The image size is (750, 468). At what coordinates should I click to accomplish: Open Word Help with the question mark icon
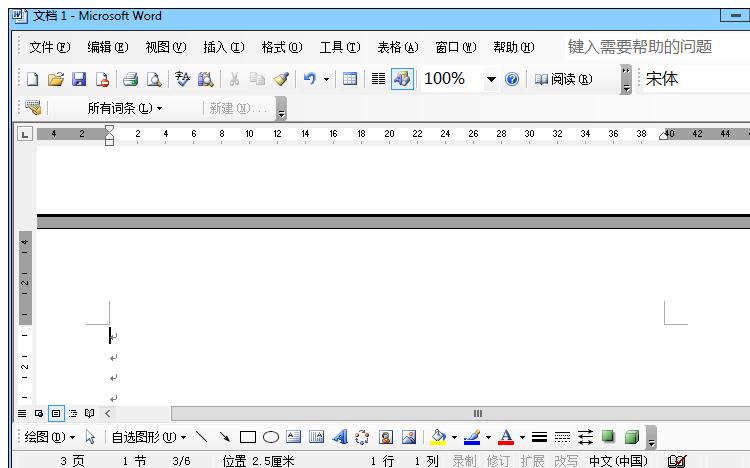click(x=512, y=79)
